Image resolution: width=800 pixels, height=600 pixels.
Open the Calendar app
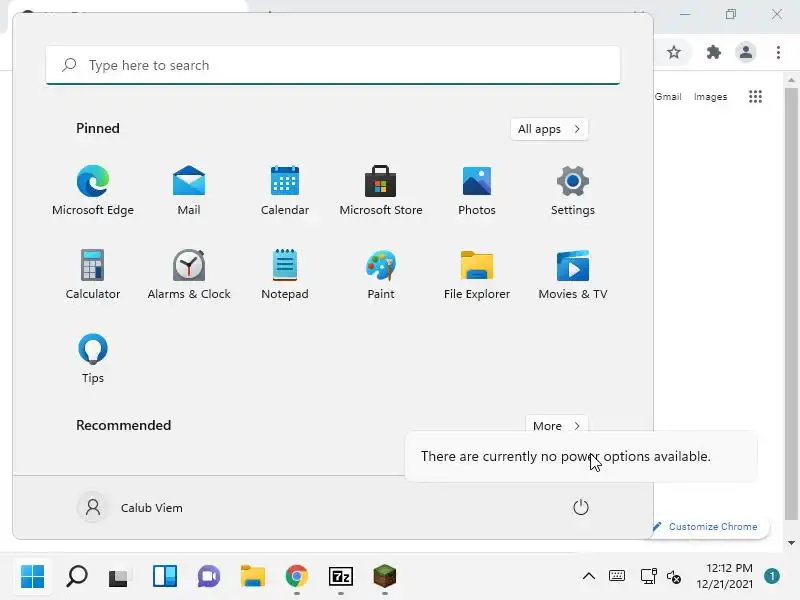tap(285, 190)
